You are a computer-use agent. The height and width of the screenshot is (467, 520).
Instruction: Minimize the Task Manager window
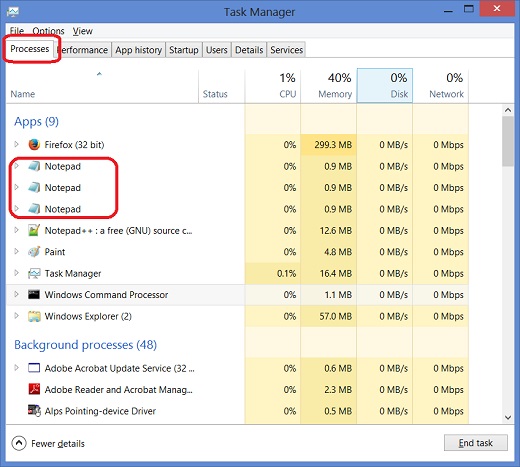pos(448,11)
